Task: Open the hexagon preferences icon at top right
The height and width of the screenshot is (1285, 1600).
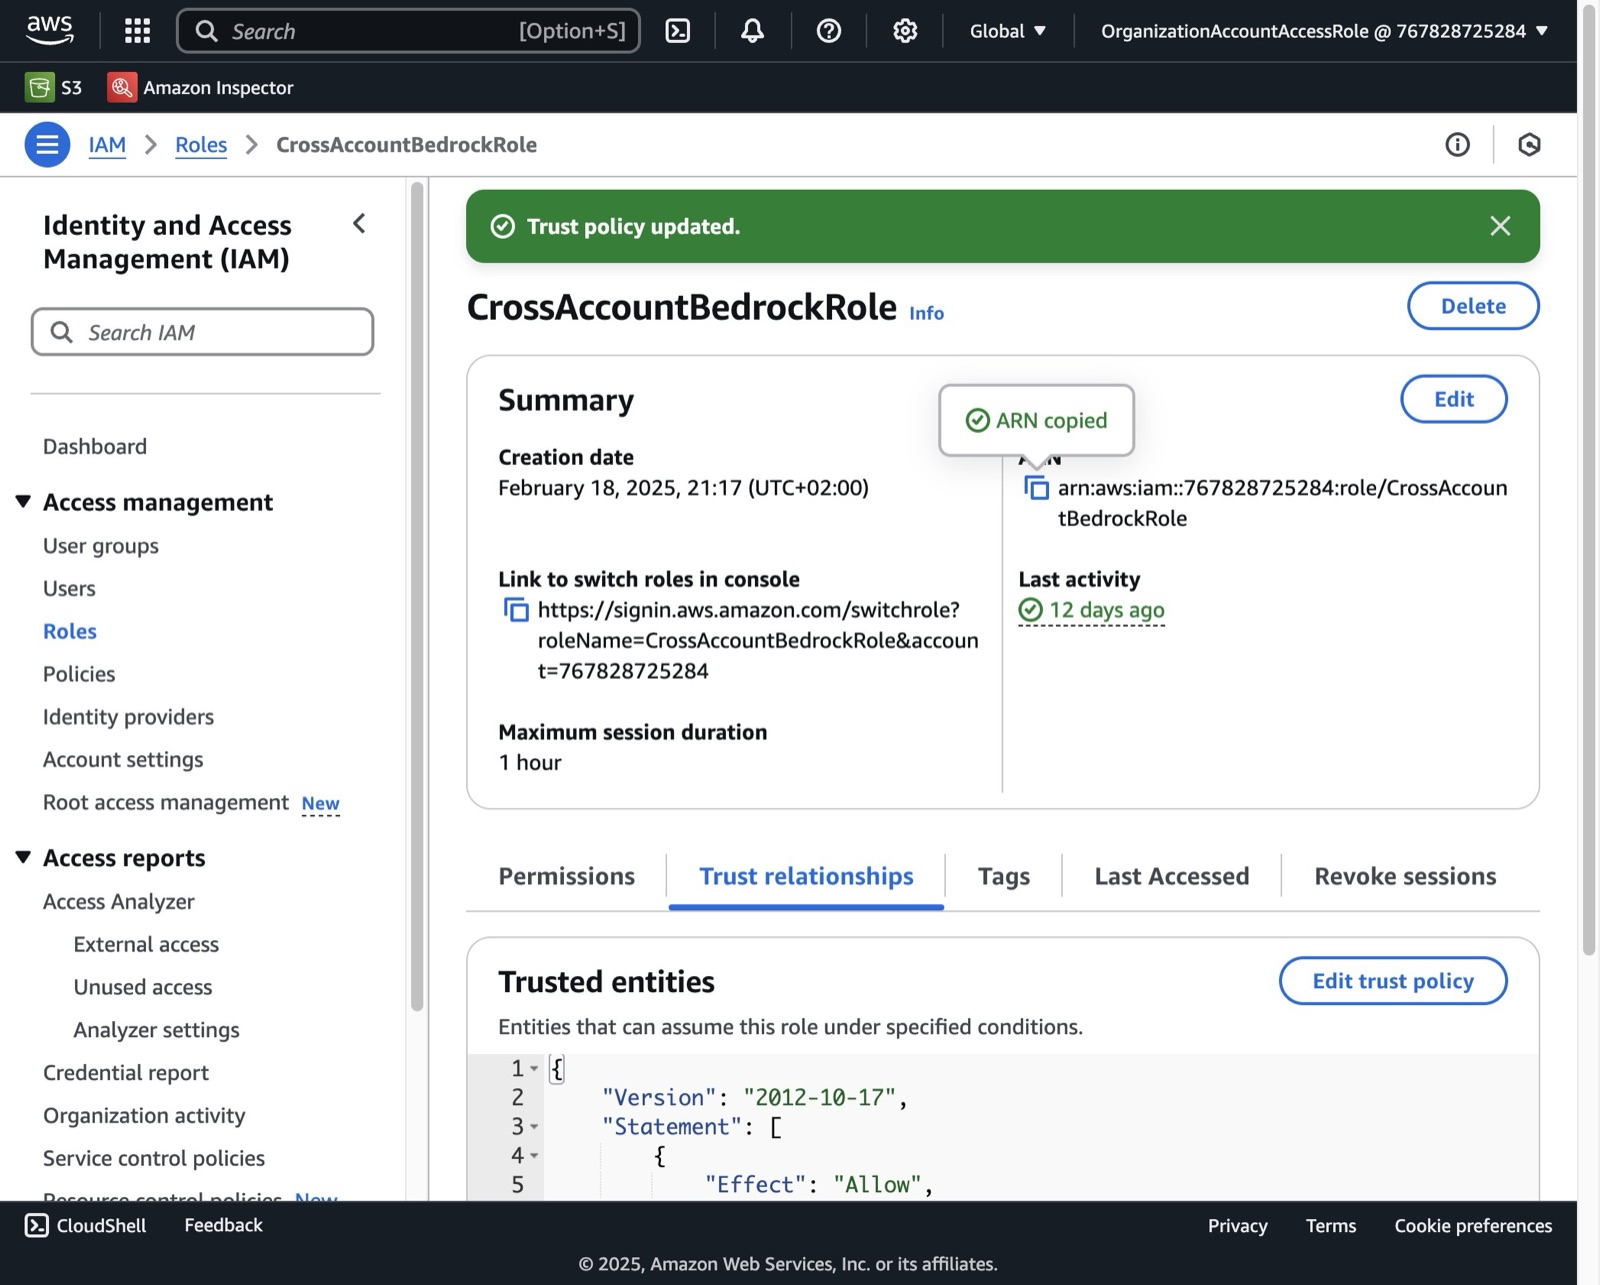Action: (1529, 145)
